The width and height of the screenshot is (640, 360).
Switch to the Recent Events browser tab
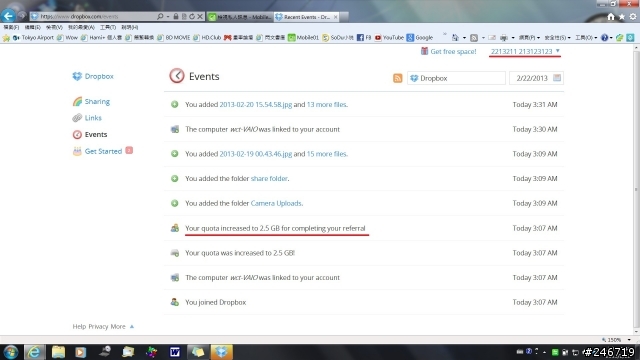[x=307, y=17]
